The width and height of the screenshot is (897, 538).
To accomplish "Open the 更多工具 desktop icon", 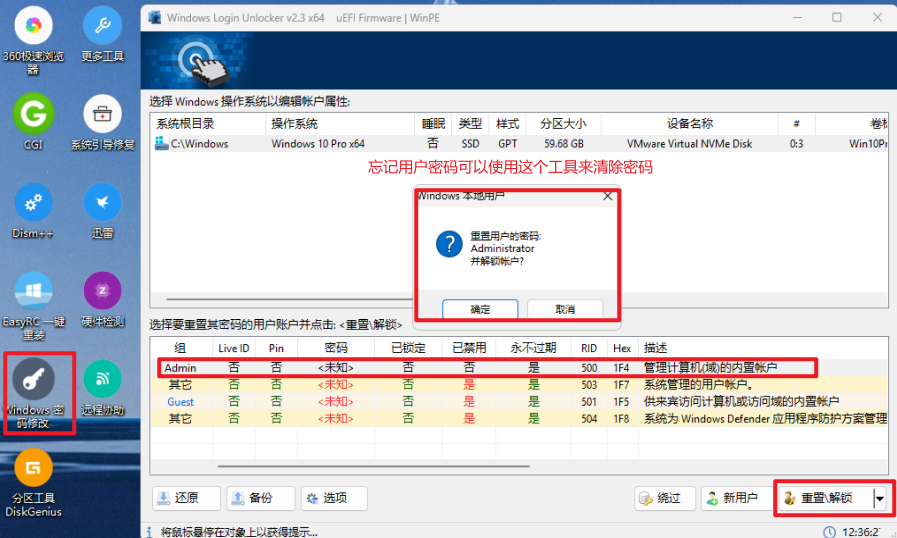I will (102, 33).
